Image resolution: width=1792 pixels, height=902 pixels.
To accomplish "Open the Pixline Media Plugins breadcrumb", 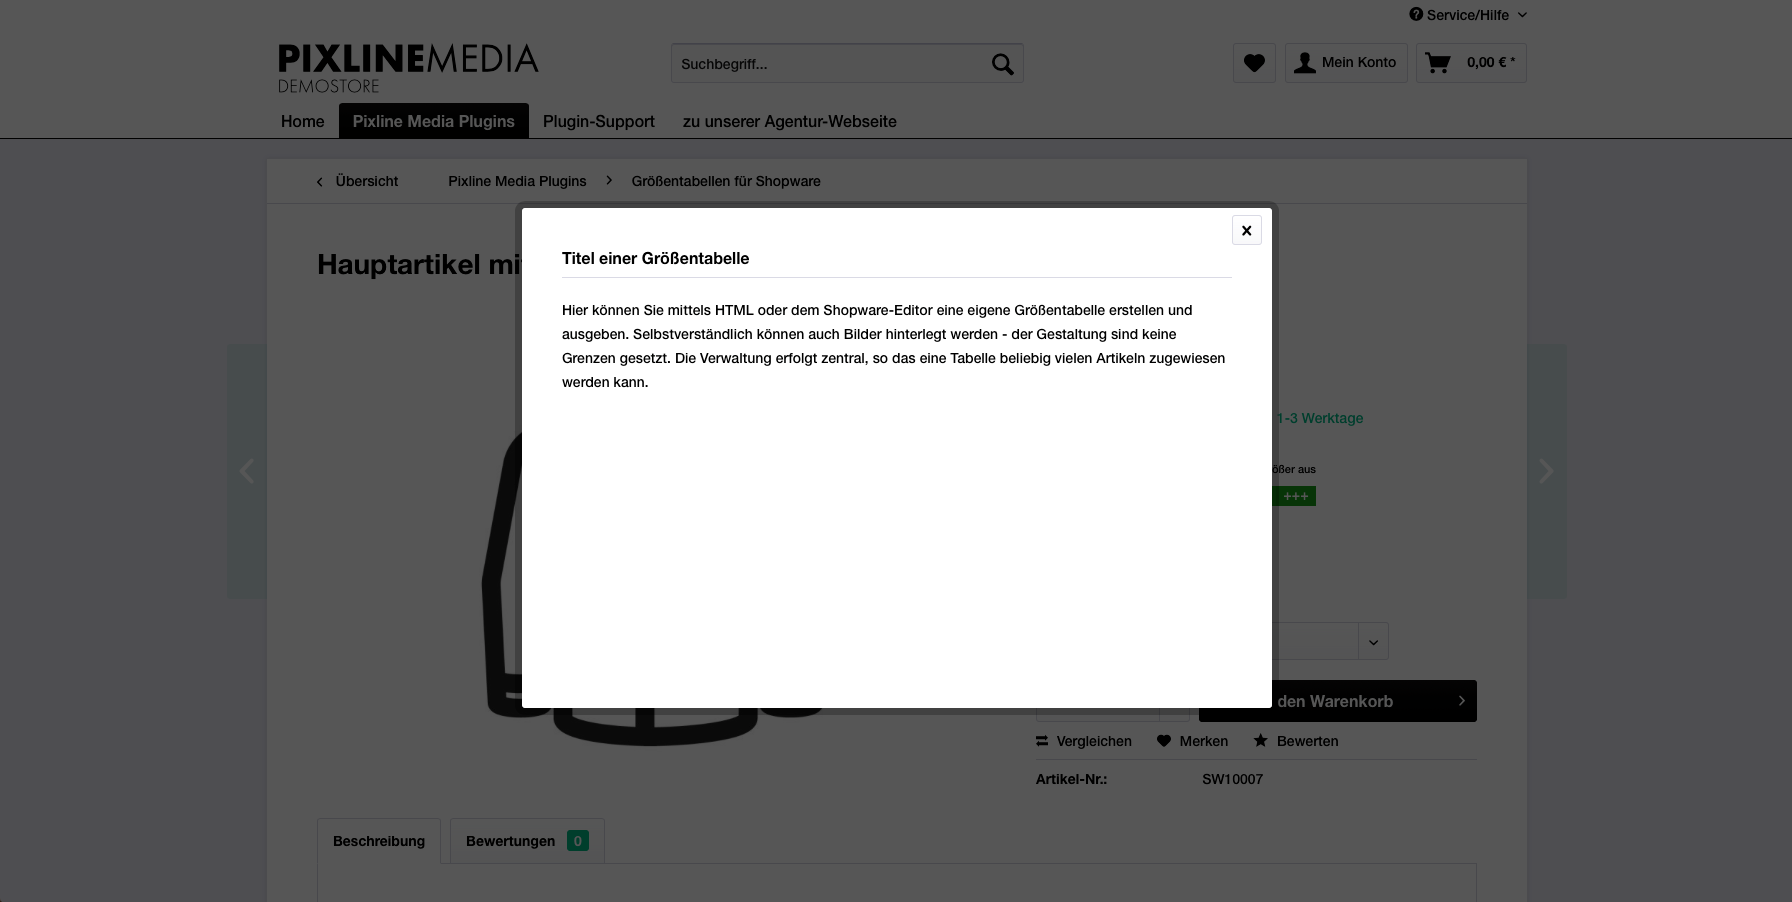I will pos(517,181).
